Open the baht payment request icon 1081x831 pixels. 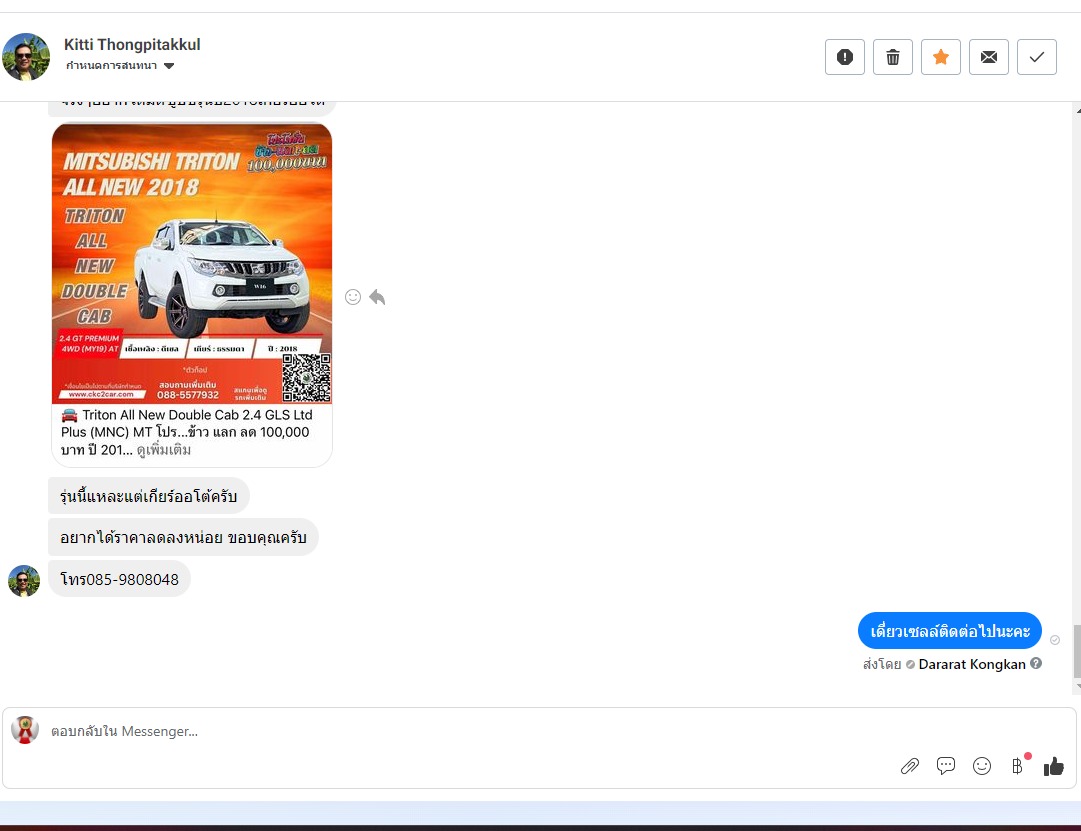(1018, 765)
